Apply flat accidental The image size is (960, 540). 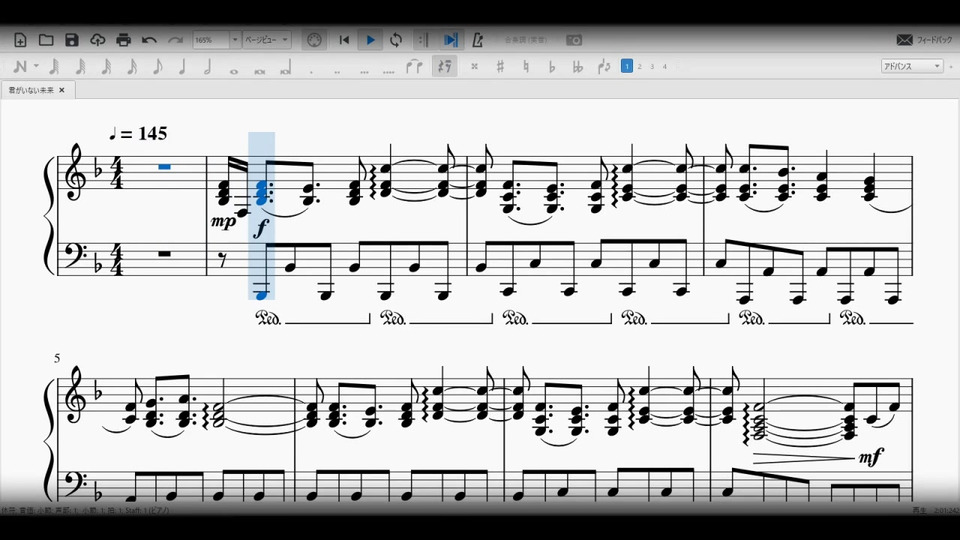pos(552,67)
